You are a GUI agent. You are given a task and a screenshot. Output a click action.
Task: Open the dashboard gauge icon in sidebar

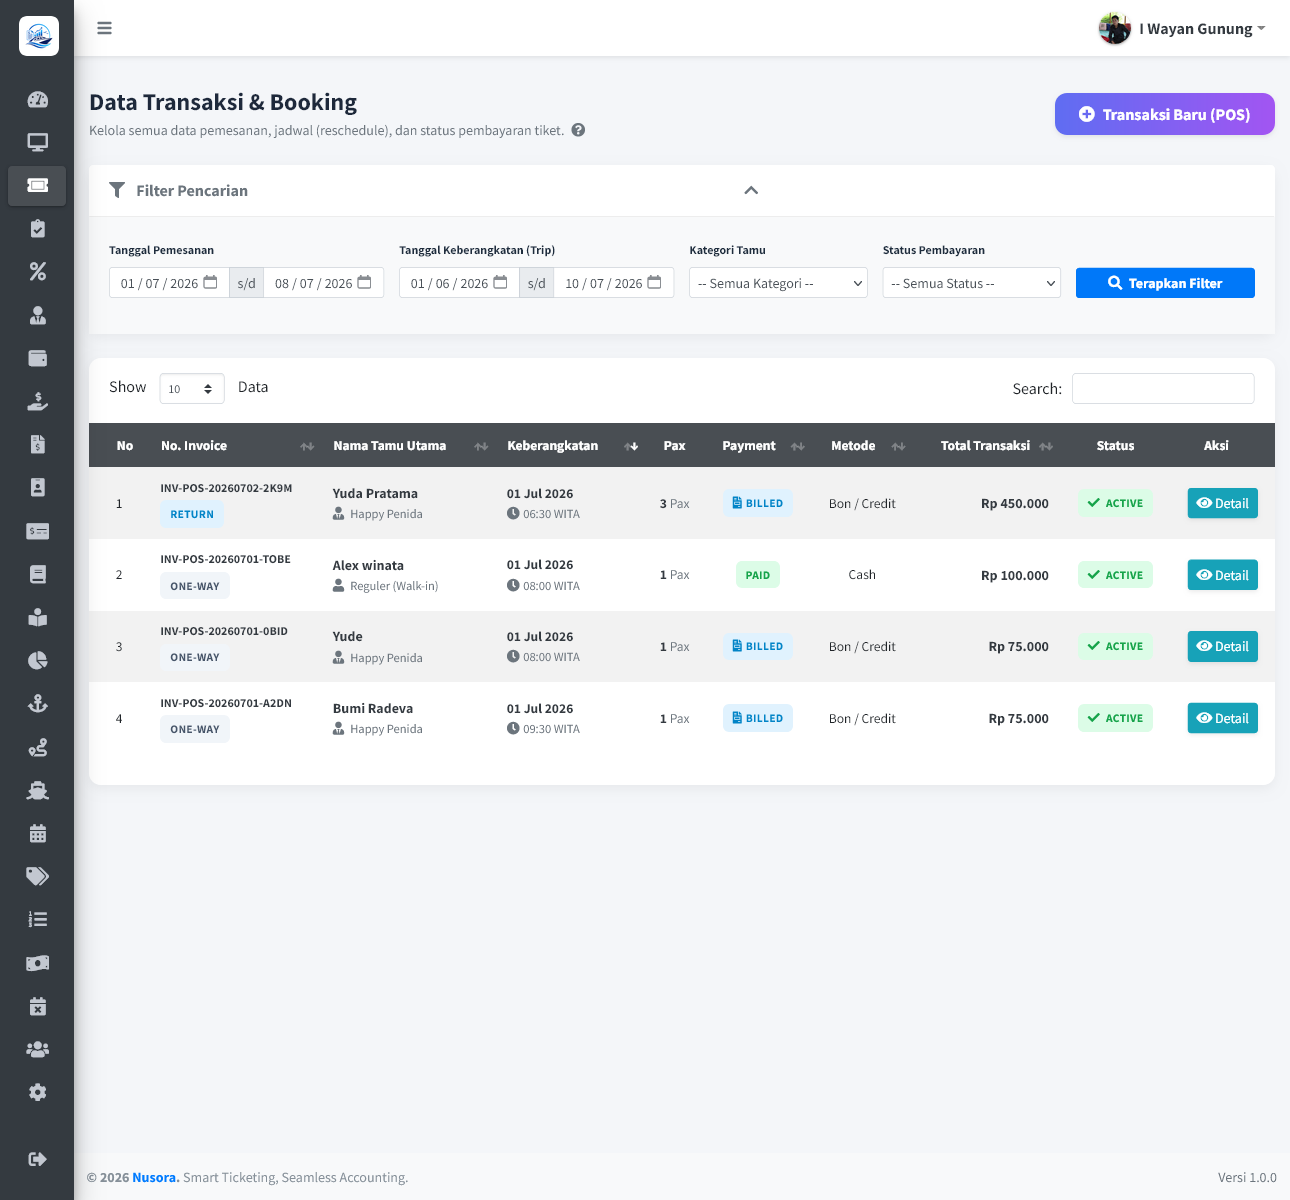[x=37, y=99]
